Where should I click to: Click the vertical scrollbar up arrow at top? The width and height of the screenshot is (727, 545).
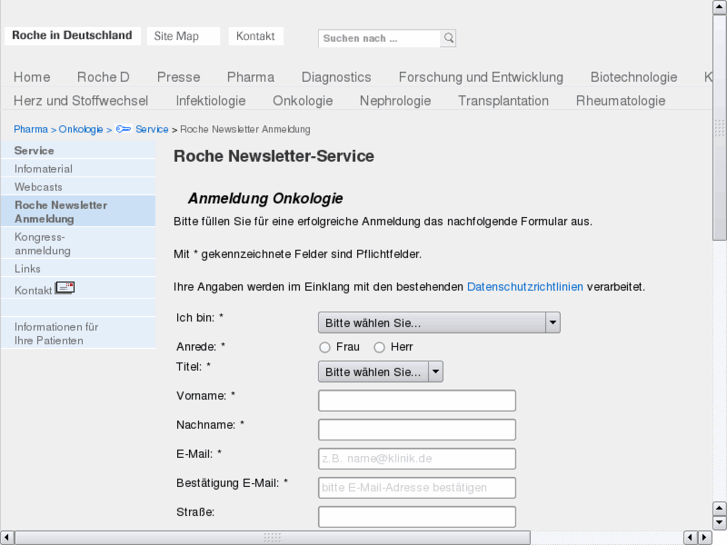tap(719, 7)
